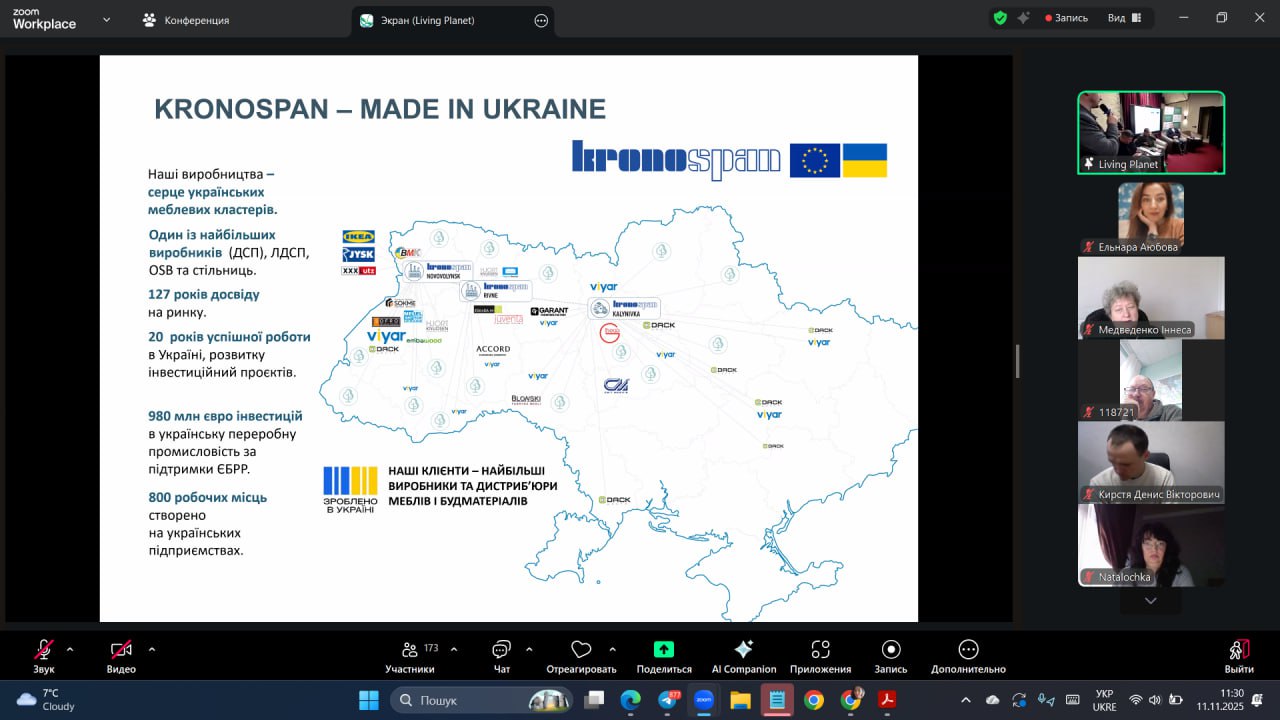Click the text '127 років досвіду'
1280x720 pixels.
(x=203, y=294)
